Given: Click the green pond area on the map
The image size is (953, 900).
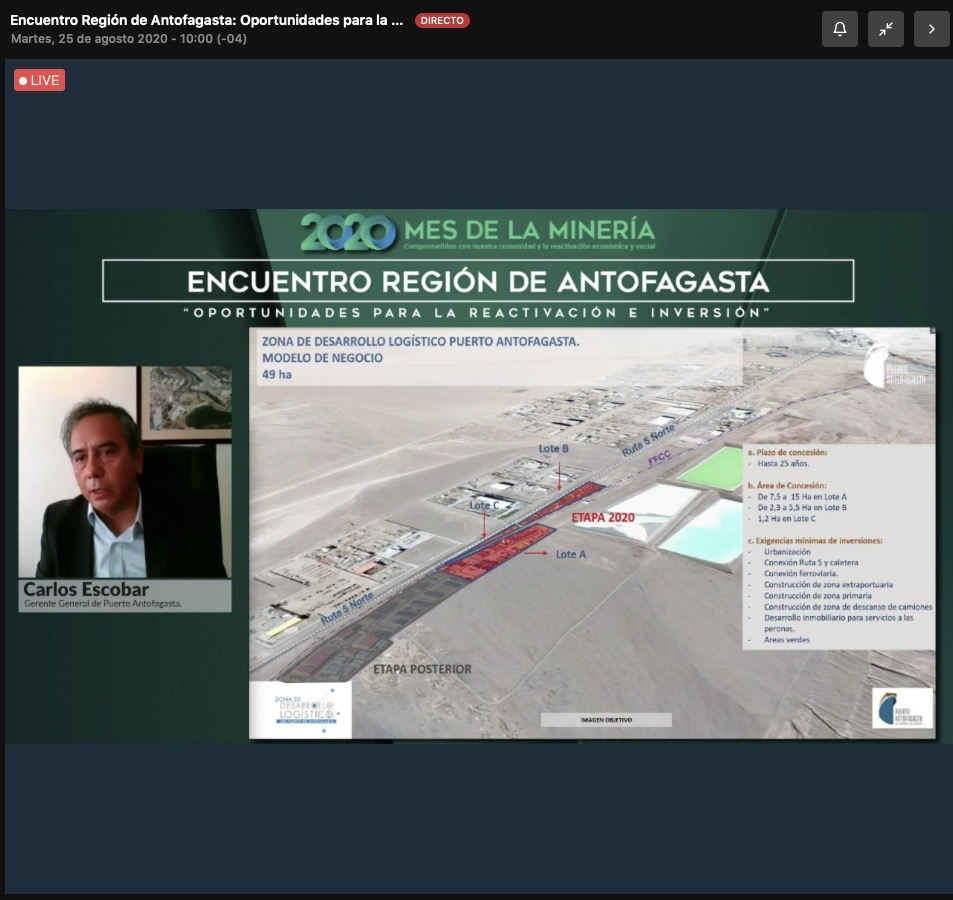Looking at the screenshot, I should point(718,468).
